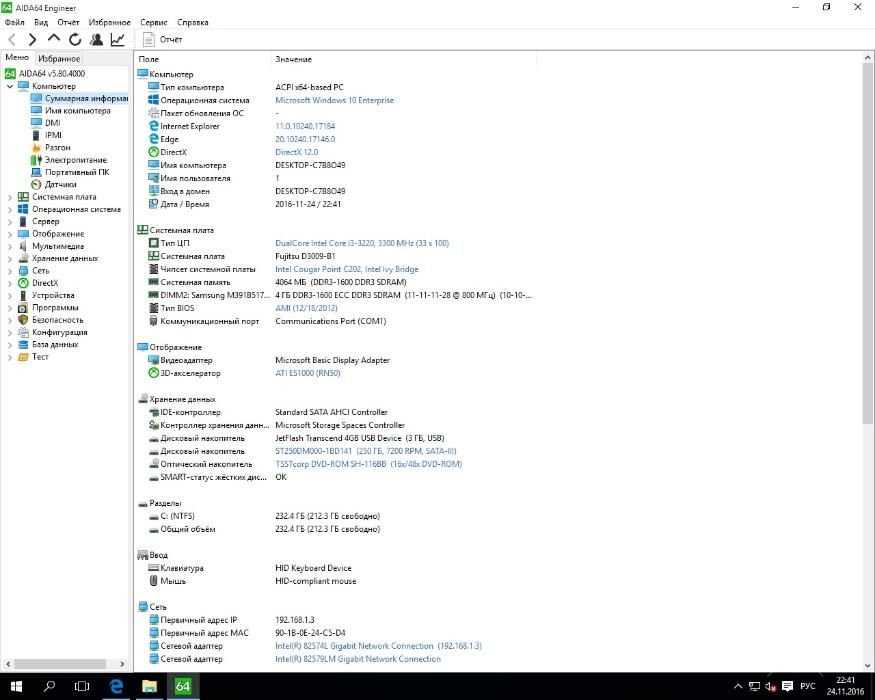Select Имя компьютера in the sidebar tree

coord(71,111)
